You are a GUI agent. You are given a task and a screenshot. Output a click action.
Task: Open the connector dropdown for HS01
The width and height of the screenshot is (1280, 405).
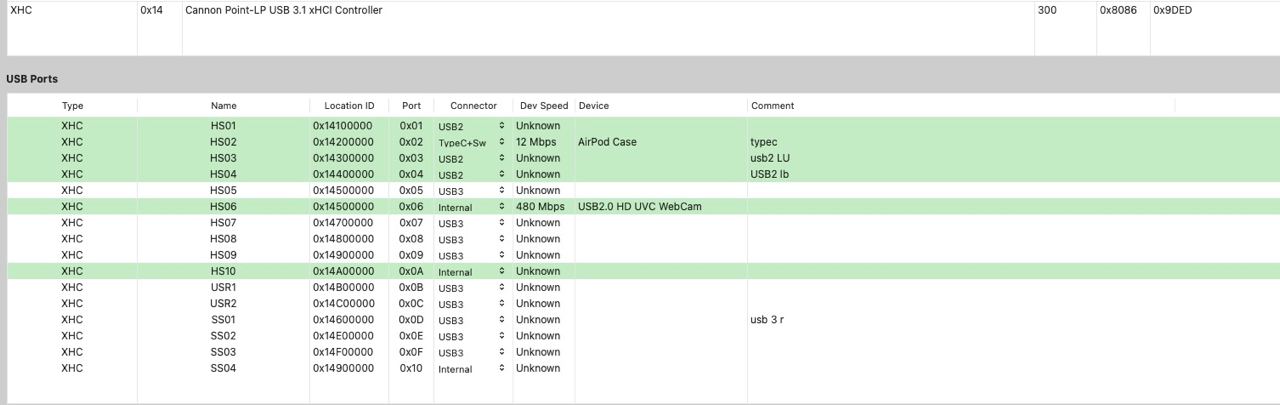pos(472,127)
